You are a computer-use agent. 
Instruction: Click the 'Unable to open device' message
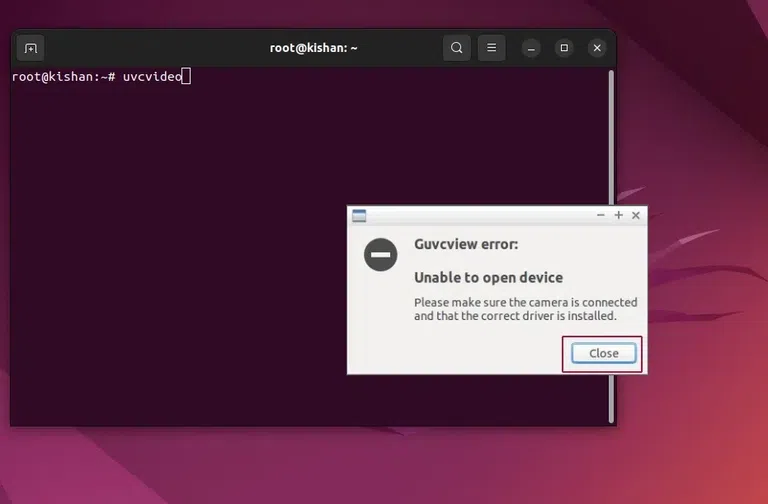click(488, 278)
